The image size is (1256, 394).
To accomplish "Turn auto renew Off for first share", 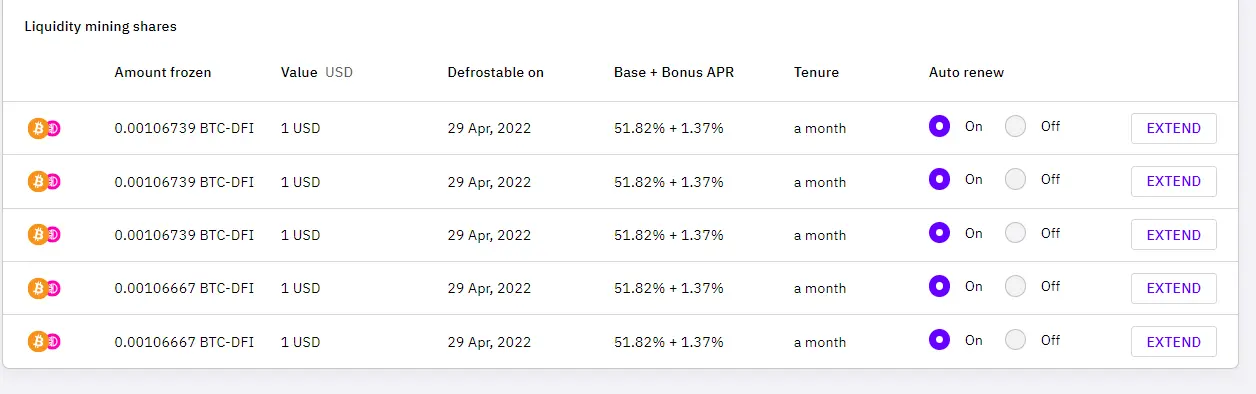I will click(1015, 126).
